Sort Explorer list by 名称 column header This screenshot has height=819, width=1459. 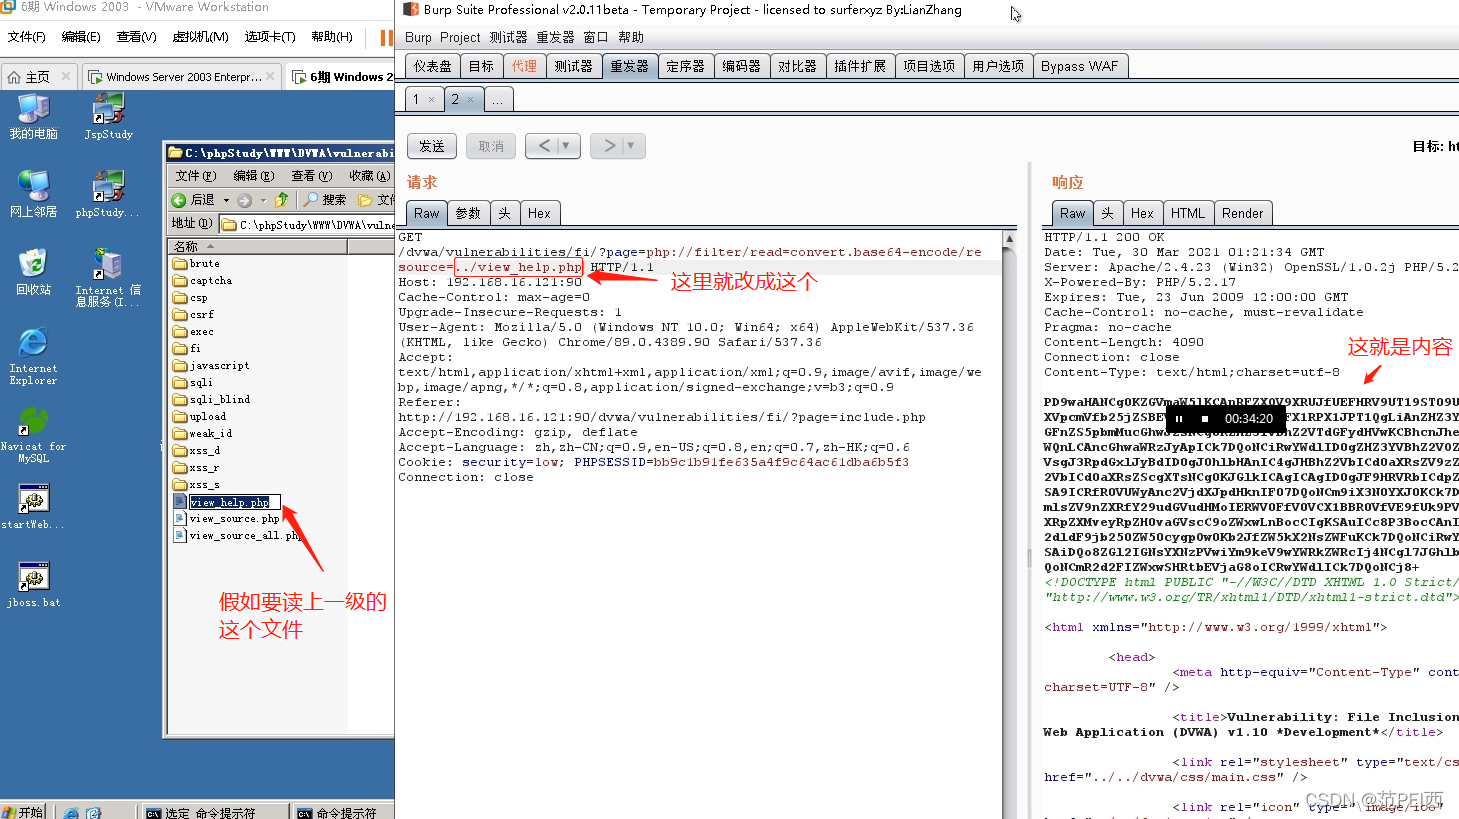coord(257,246)
